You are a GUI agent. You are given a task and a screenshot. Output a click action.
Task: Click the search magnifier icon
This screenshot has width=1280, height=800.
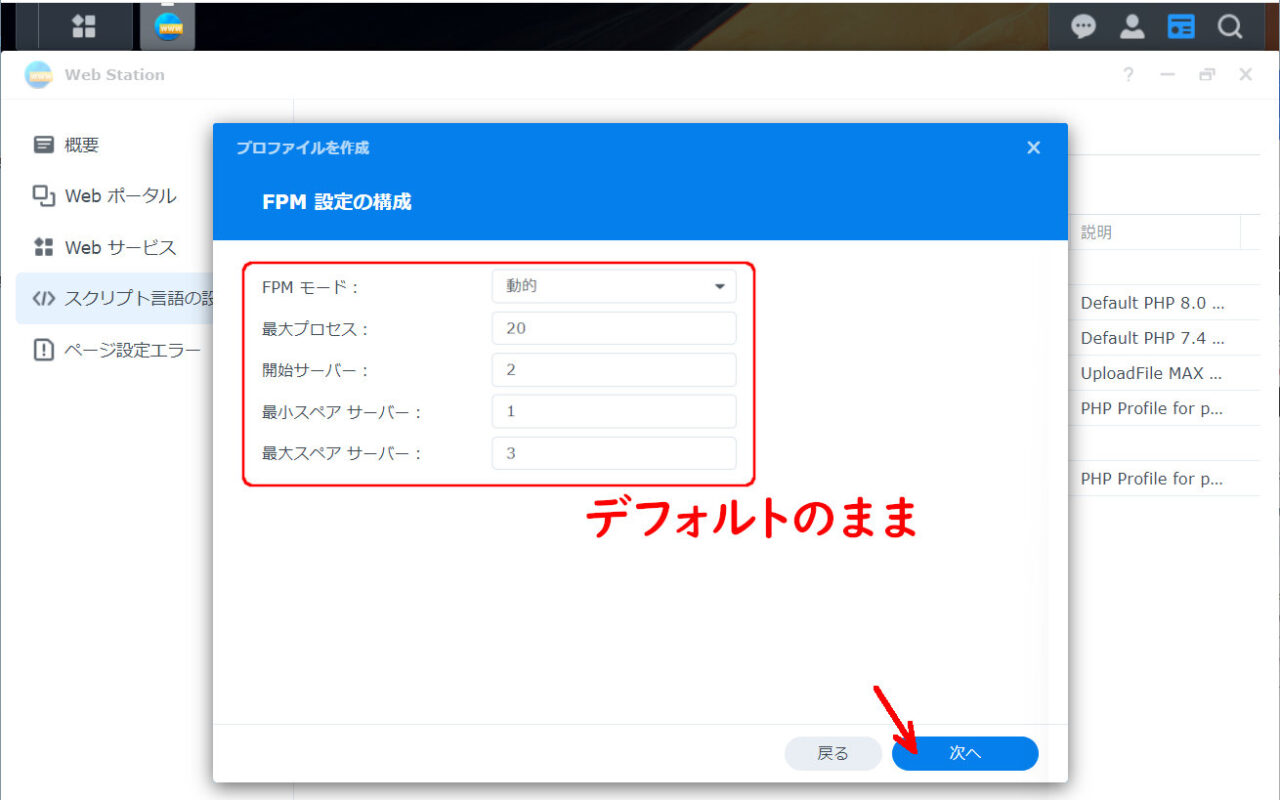[x=1230, y=27]
